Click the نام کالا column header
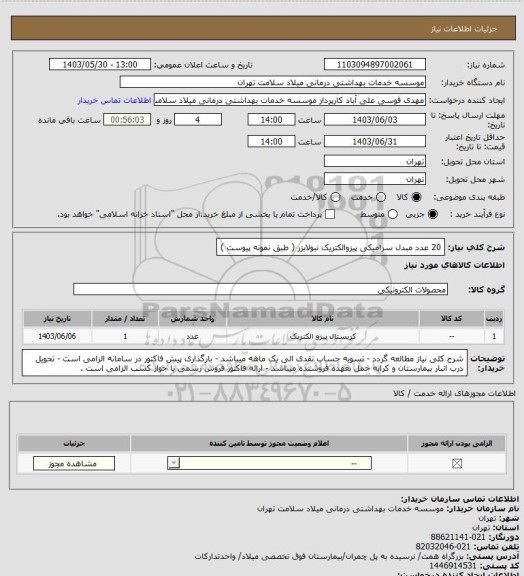524x576 pixels. coord(322,318)
